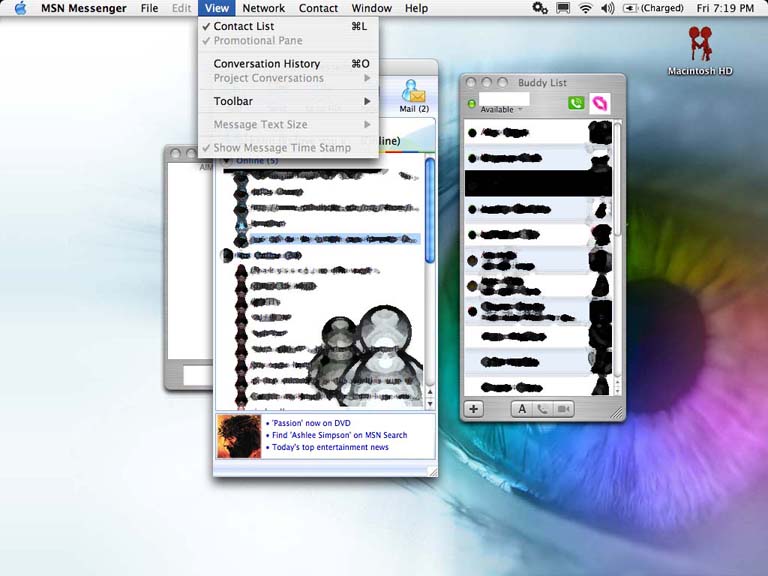Start a video chat from Buddy List
This screenshot has height=576, width=768.
click(563, 409)
